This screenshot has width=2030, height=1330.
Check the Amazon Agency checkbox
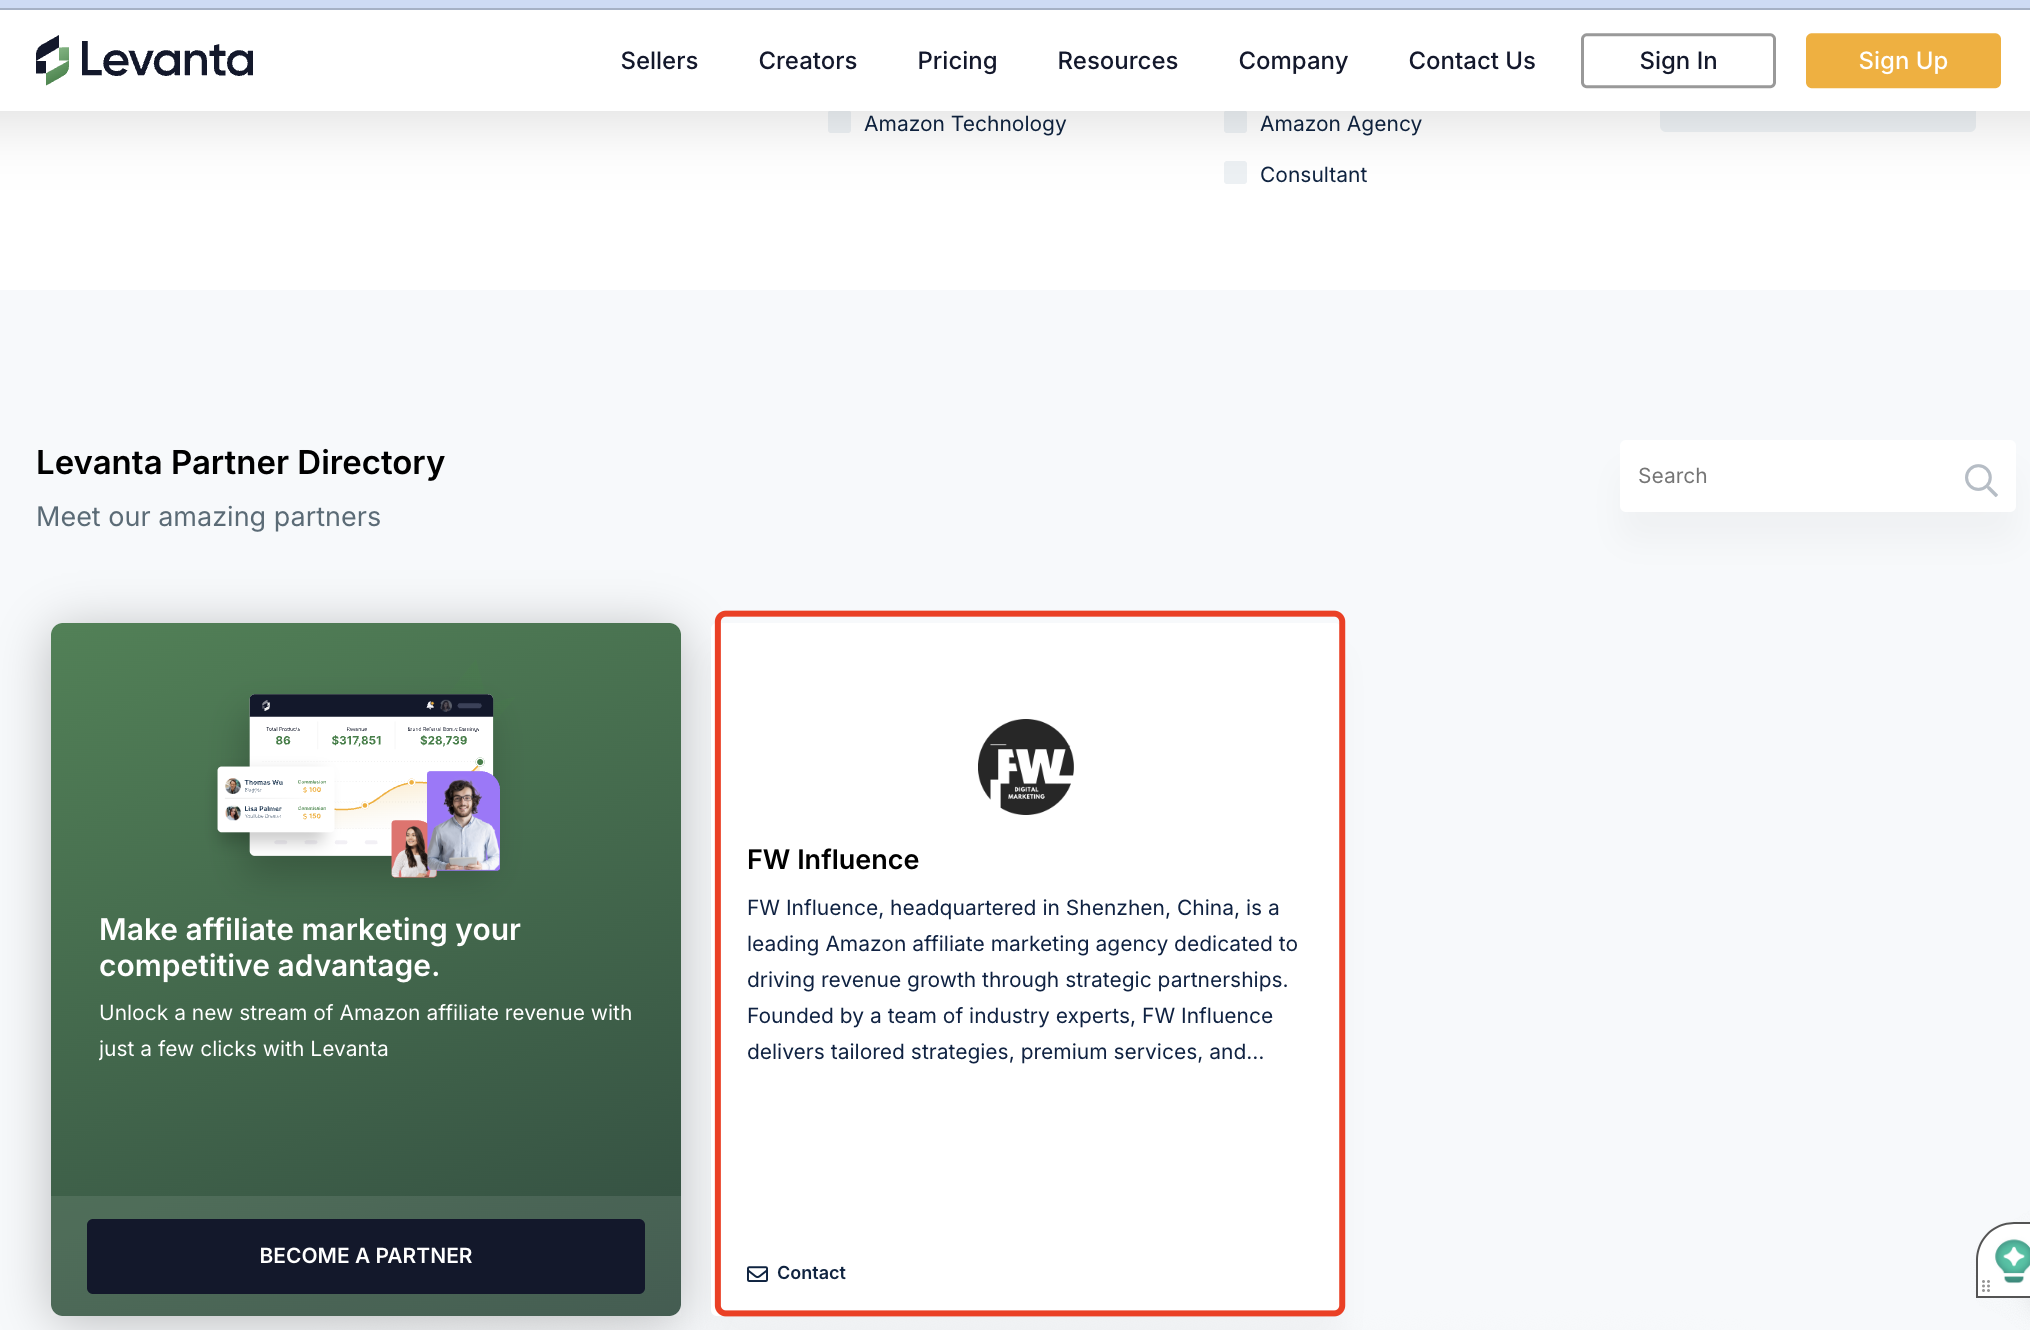coord(1235,123)
